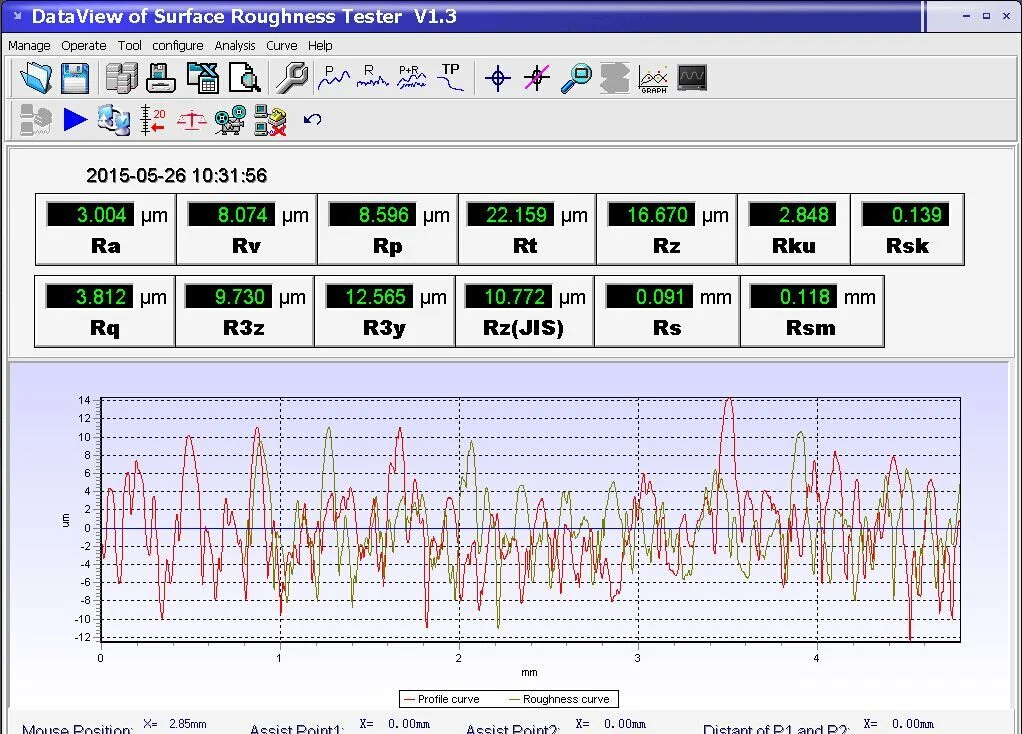
Task: Click the TP curve icon
Action: (x=452, y=78)
